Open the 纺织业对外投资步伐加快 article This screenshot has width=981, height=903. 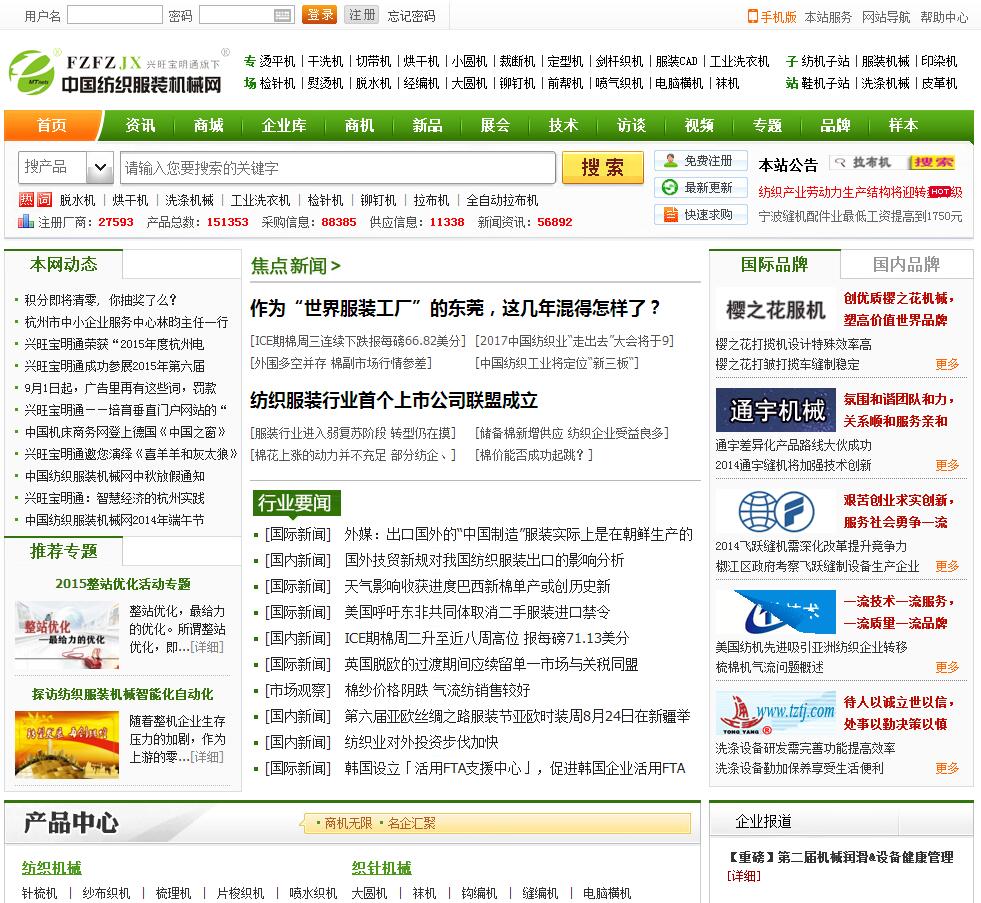421,742
